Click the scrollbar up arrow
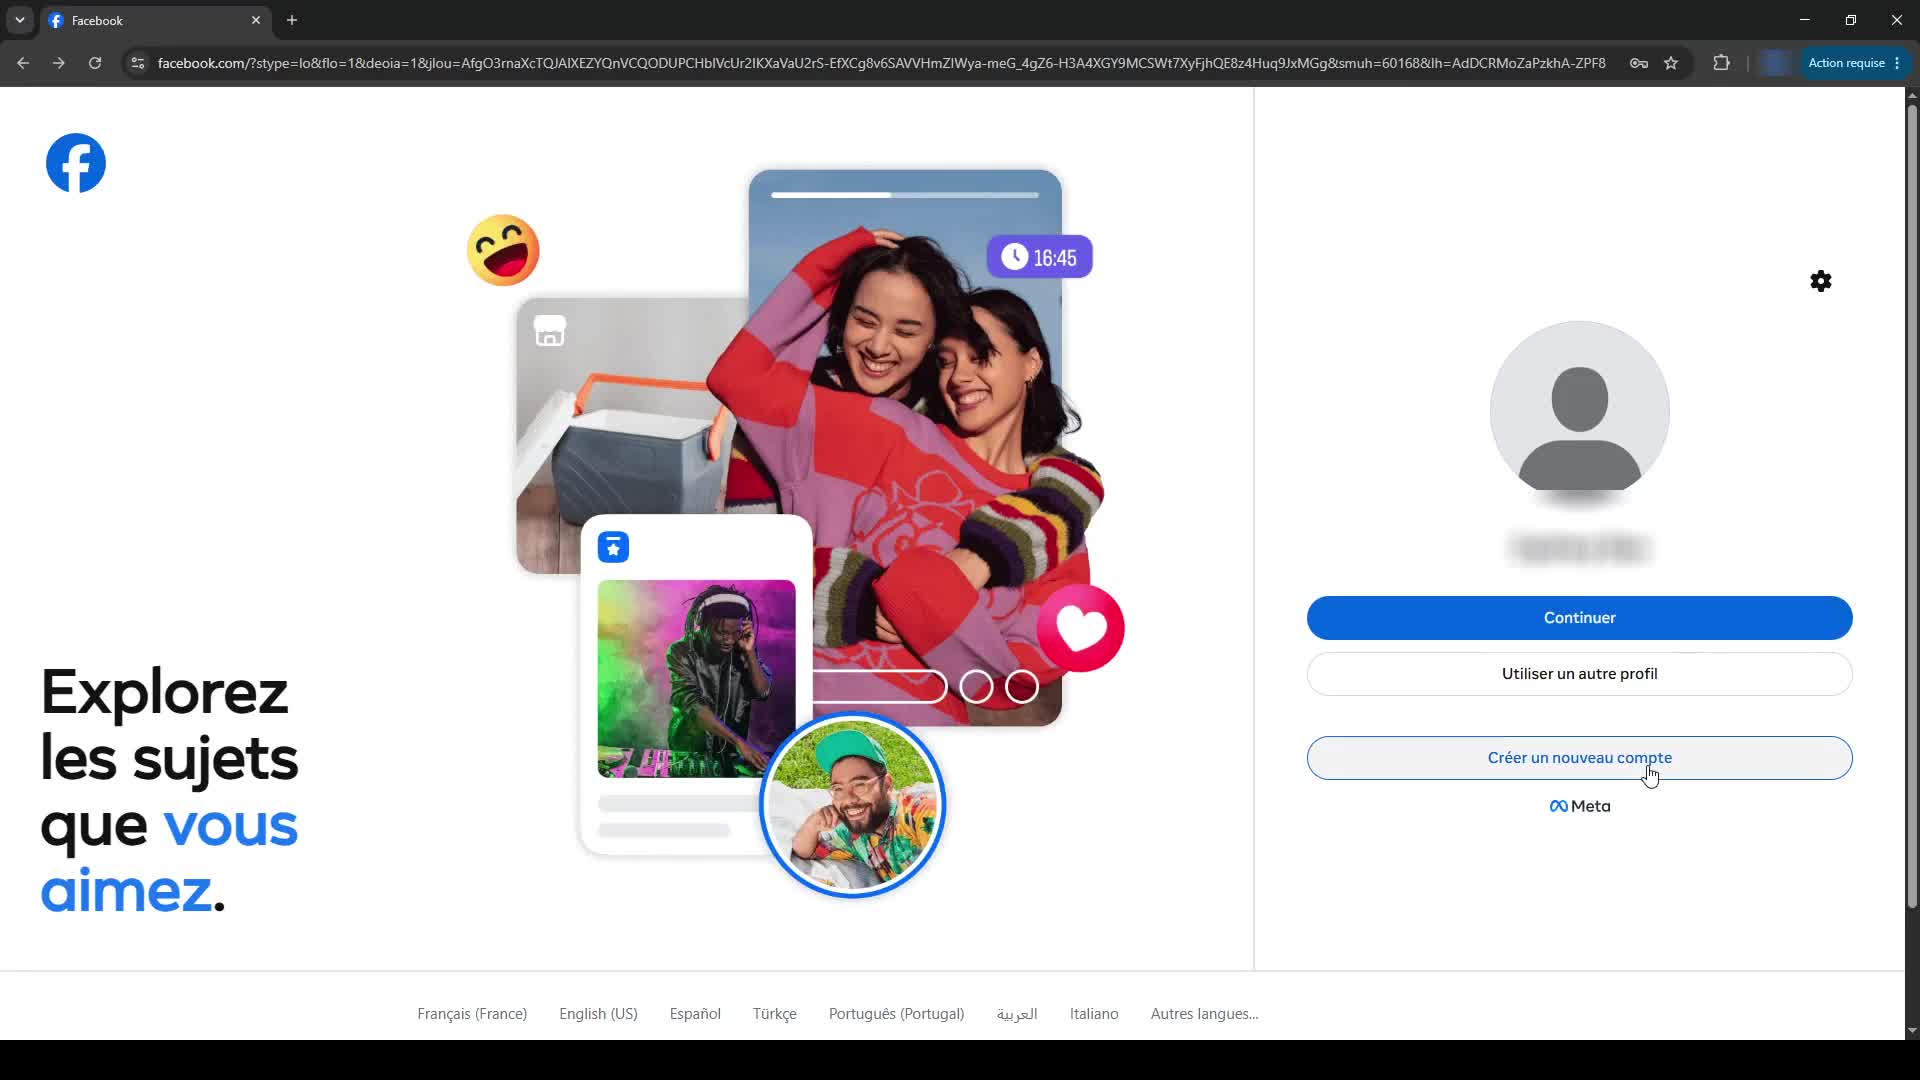This screenshot has width=1920, height=1080. point(1912,96)
